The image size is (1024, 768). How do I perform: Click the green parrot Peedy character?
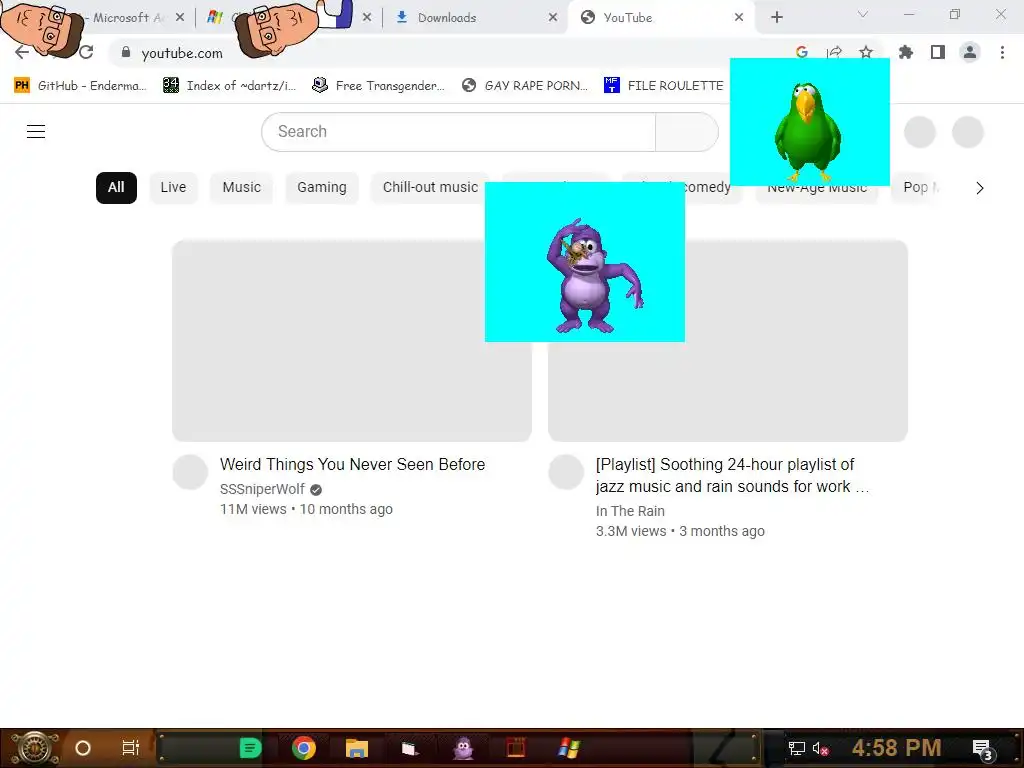click(x=807, y=131)
